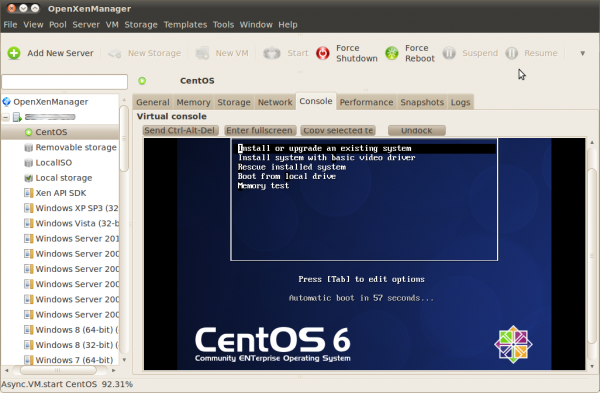This screenshot has width=600, height=393.
Task: Click the New VM toolbar icon
Action: tap(202, 53)
